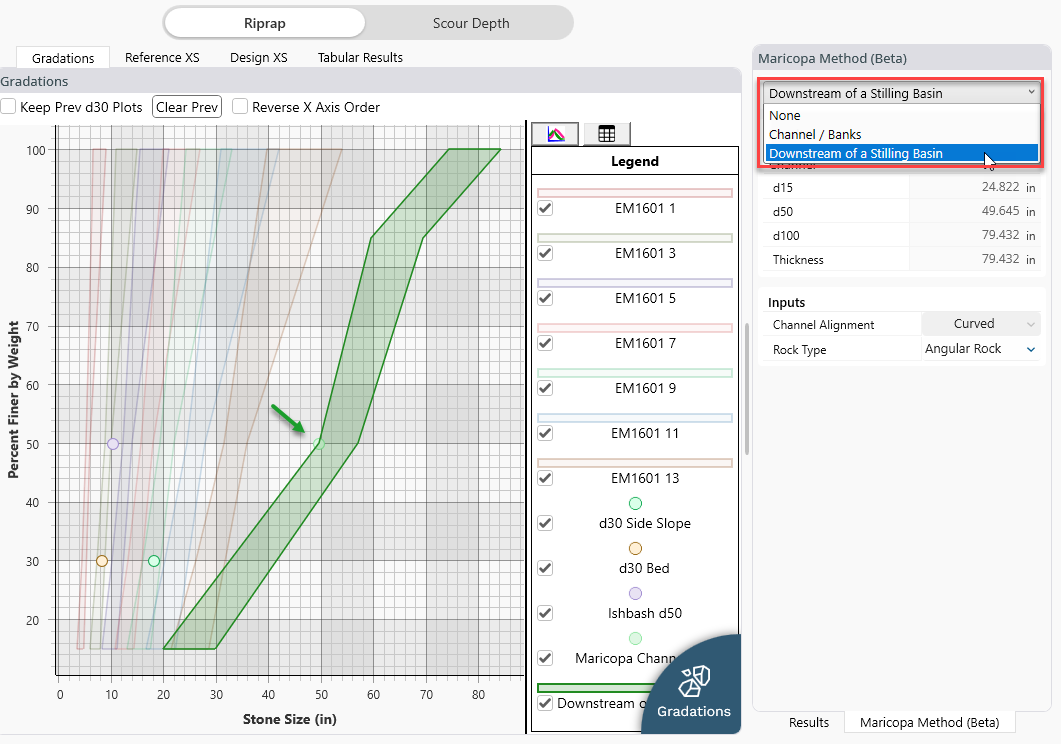1061x744 pixels.
Task: Switch to the Riprap mode
Action: [x=265, y=23]
